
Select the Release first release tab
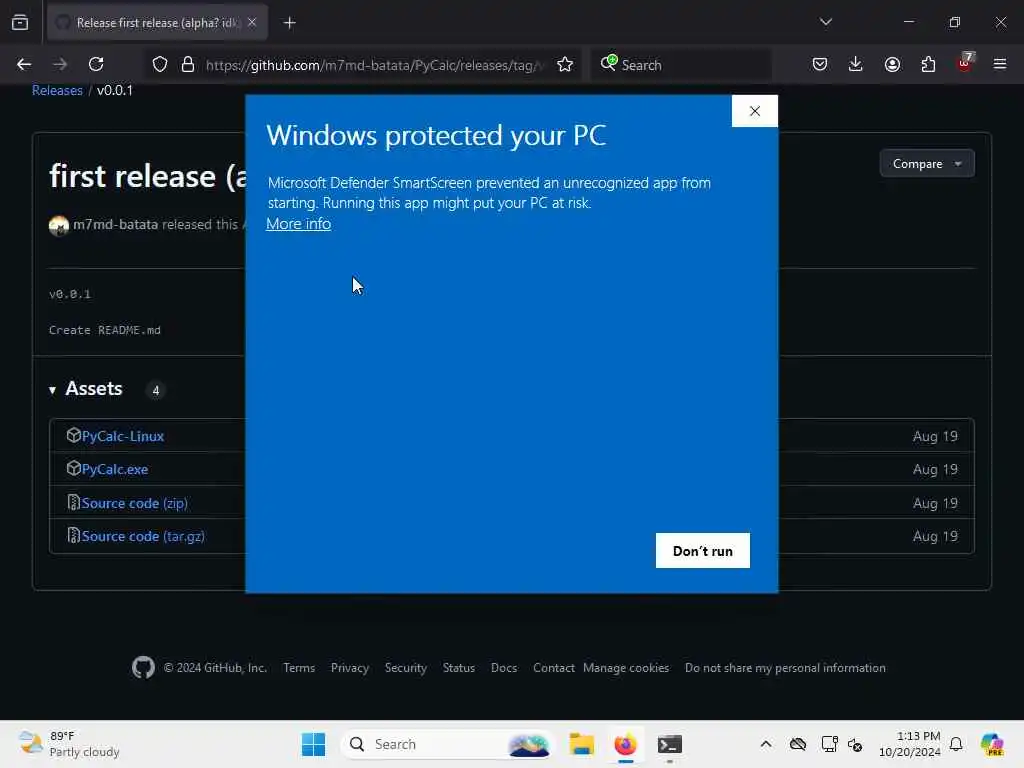158,22
